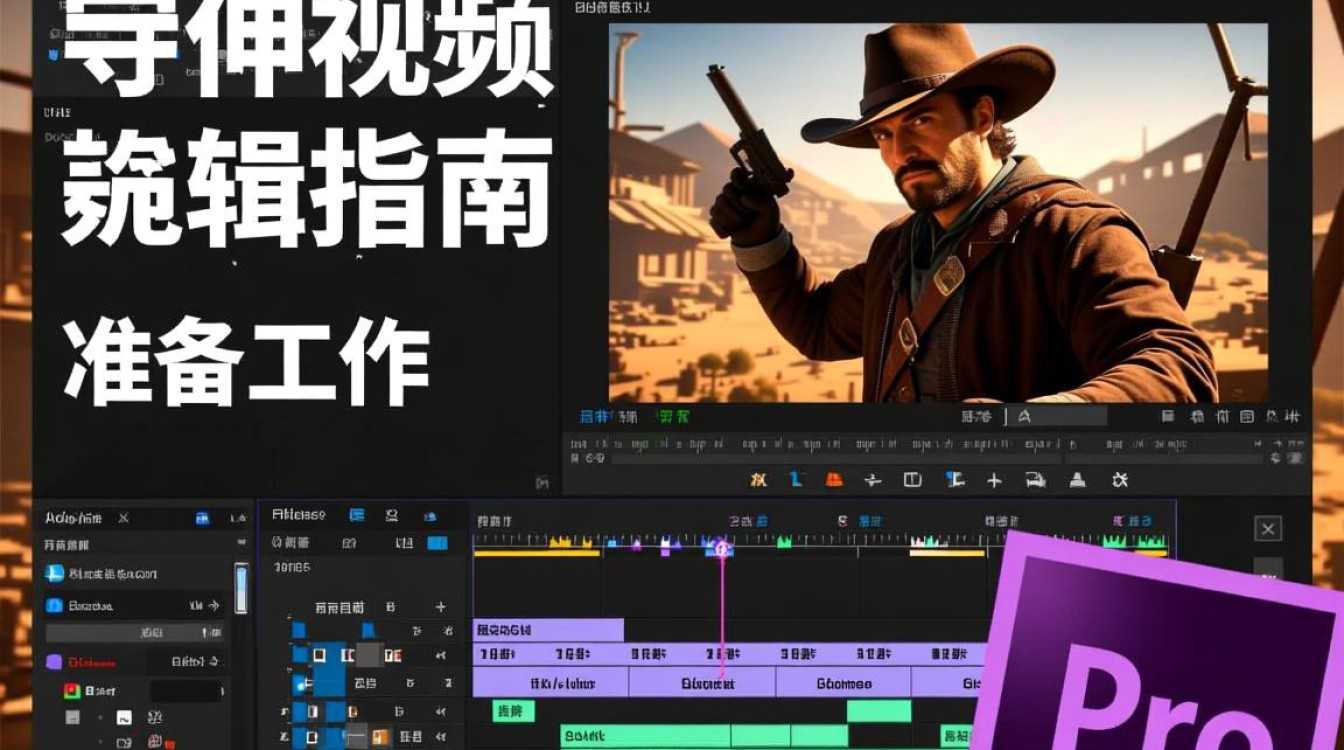Image resolution: width=1344 pixels, height=750 pixels.
Task: Select the small green clip starting the audio track
Action: [x=513, y=711]
